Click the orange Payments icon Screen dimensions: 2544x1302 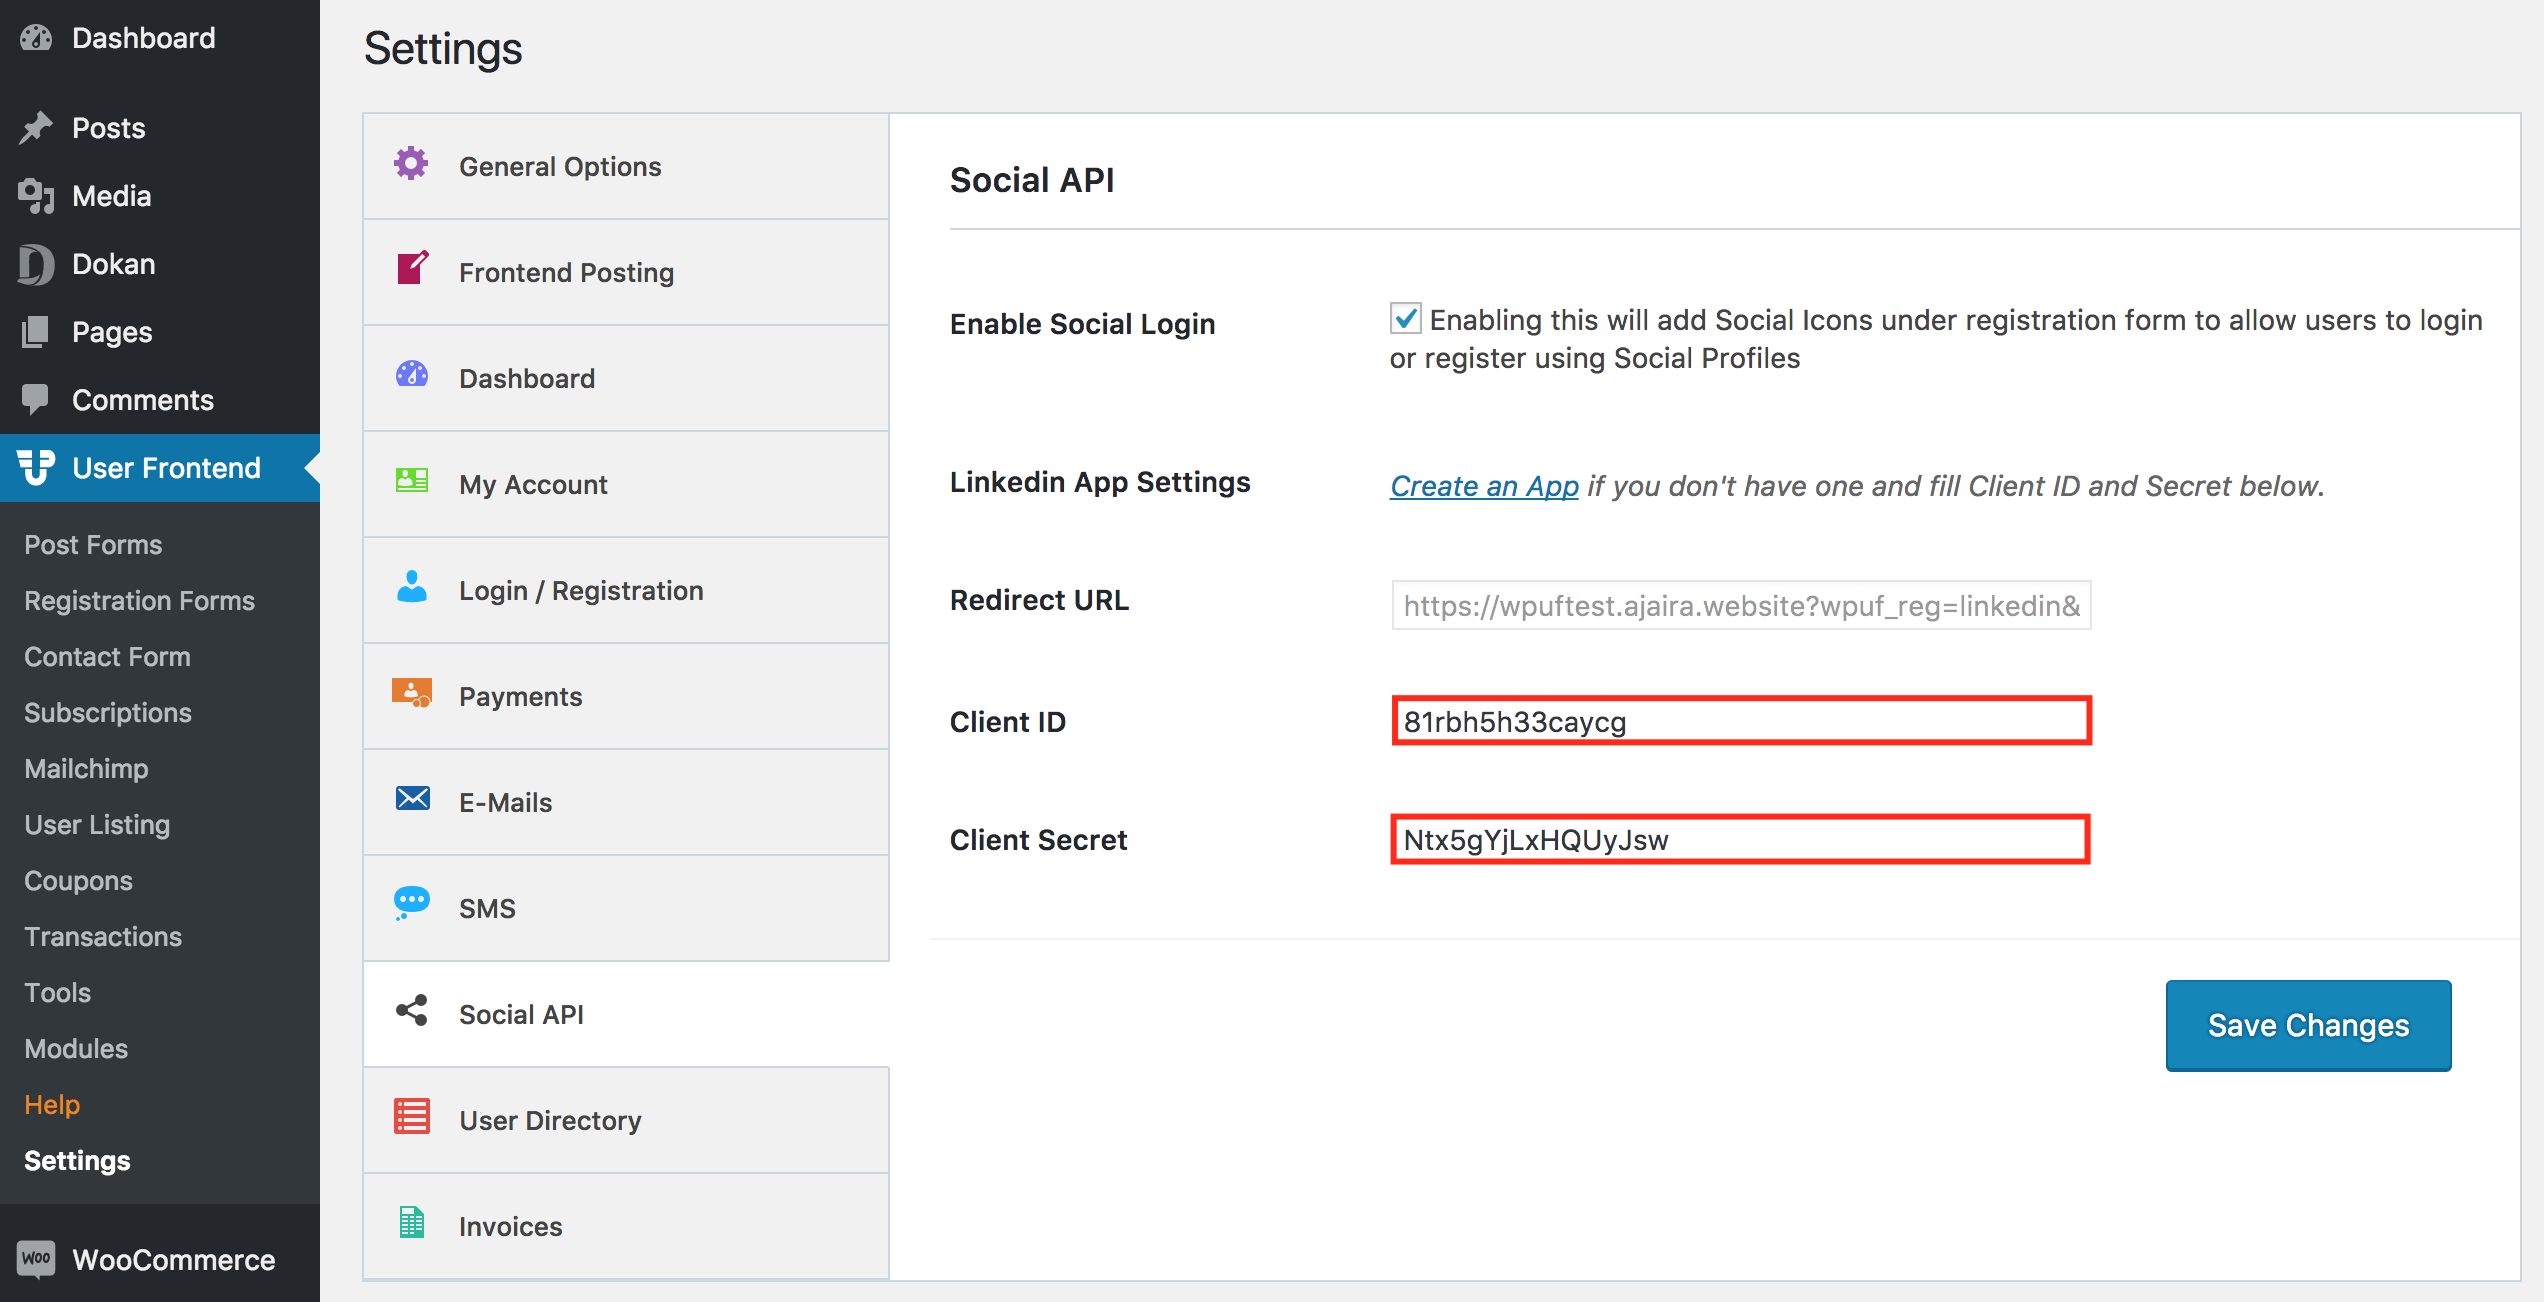tap(412, 693)
